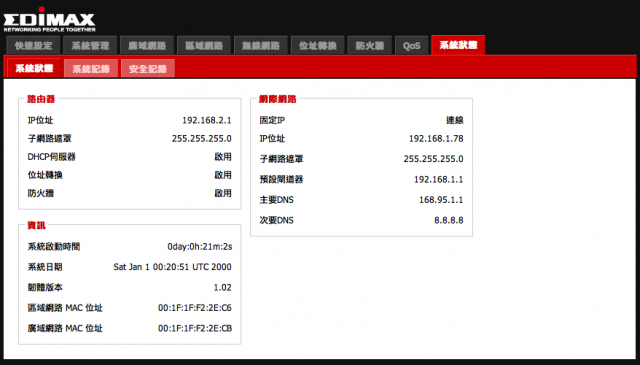Viewport: 640px width, 365px height.
Task: Select the QoS tab
Action: coord(411,45)
